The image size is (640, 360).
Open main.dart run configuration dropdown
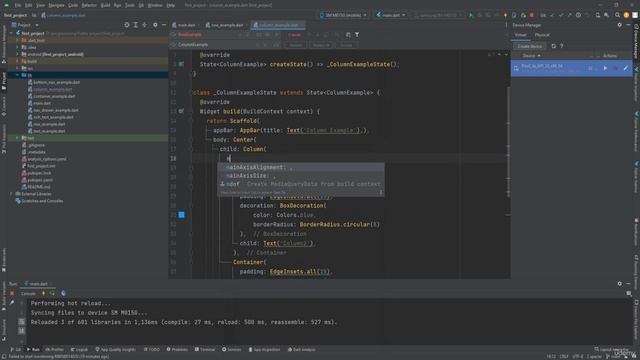pyautogui.click(x=391, y=15)
